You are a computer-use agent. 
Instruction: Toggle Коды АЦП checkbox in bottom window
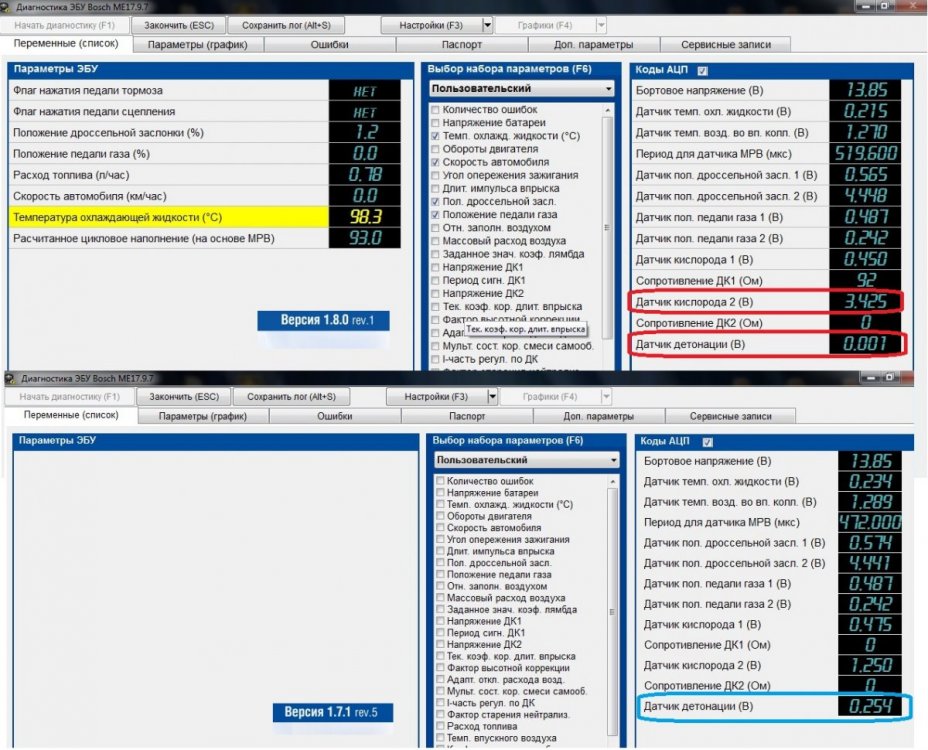[708, 442]
